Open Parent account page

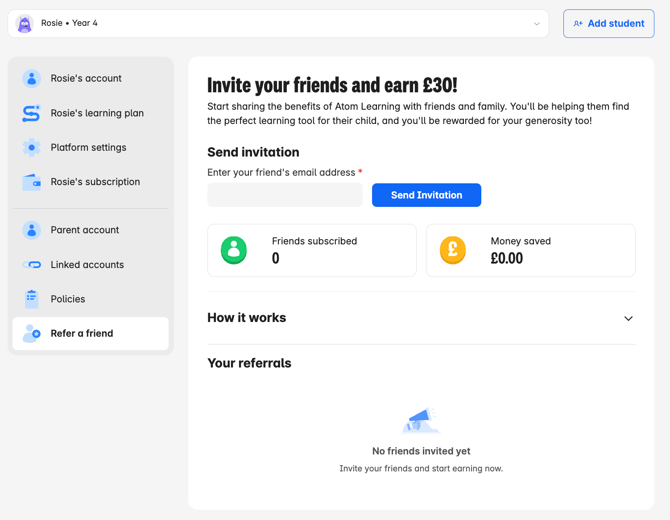[91, 230]
